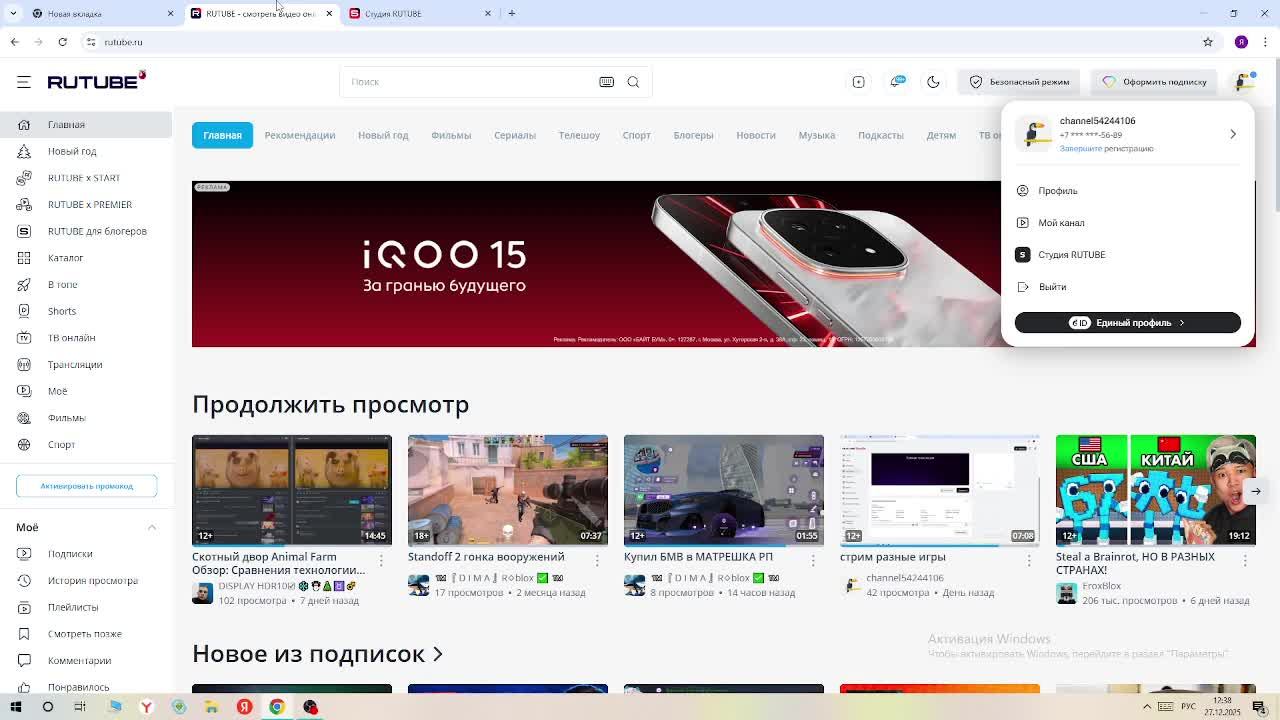Switch to the Студия RUTUBE browser tab
The width and height of the screenshot is (1280, 720).
420,13
